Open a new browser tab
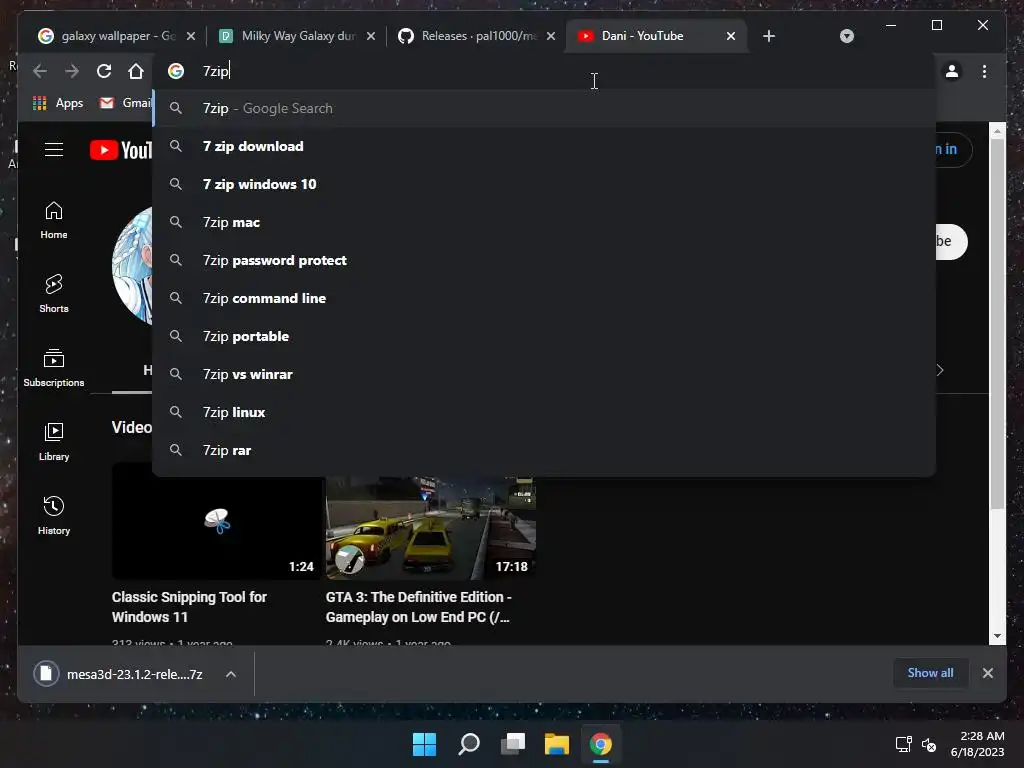Image resolution: width=1024 pixels, height=768 pixels. tap(769, 36)
